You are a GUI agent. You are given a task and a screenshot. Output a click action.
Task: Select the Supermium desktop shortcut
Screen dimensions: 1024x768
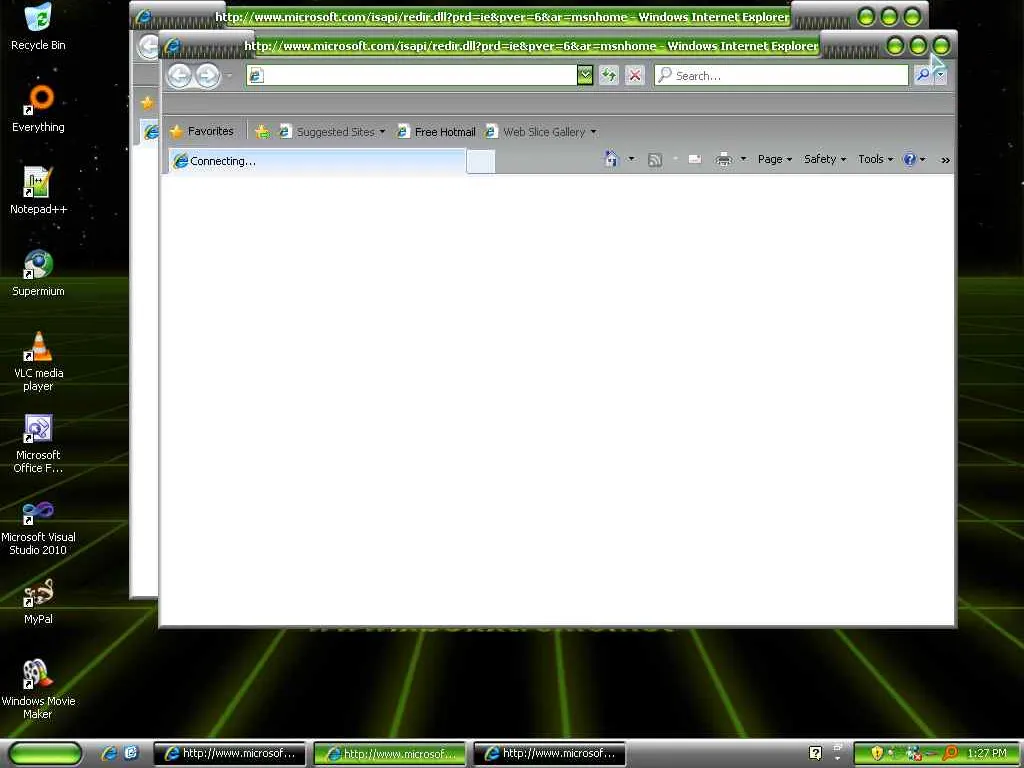click(38, 273)
